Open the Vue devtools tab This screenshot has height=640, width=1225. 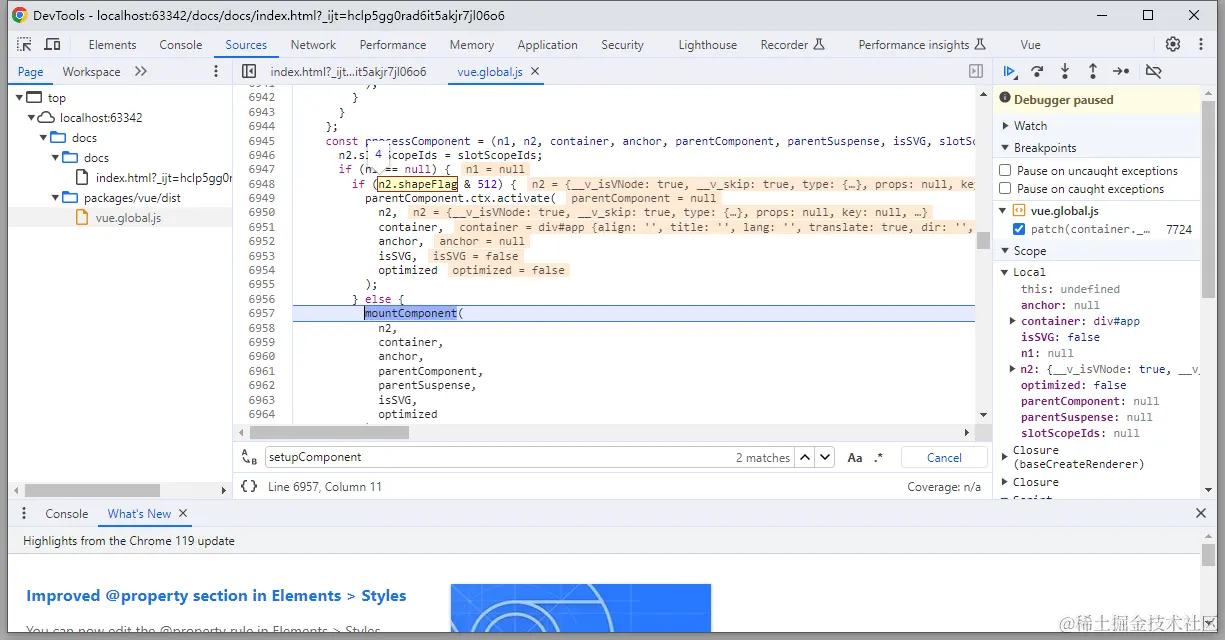coord(1030,45)
